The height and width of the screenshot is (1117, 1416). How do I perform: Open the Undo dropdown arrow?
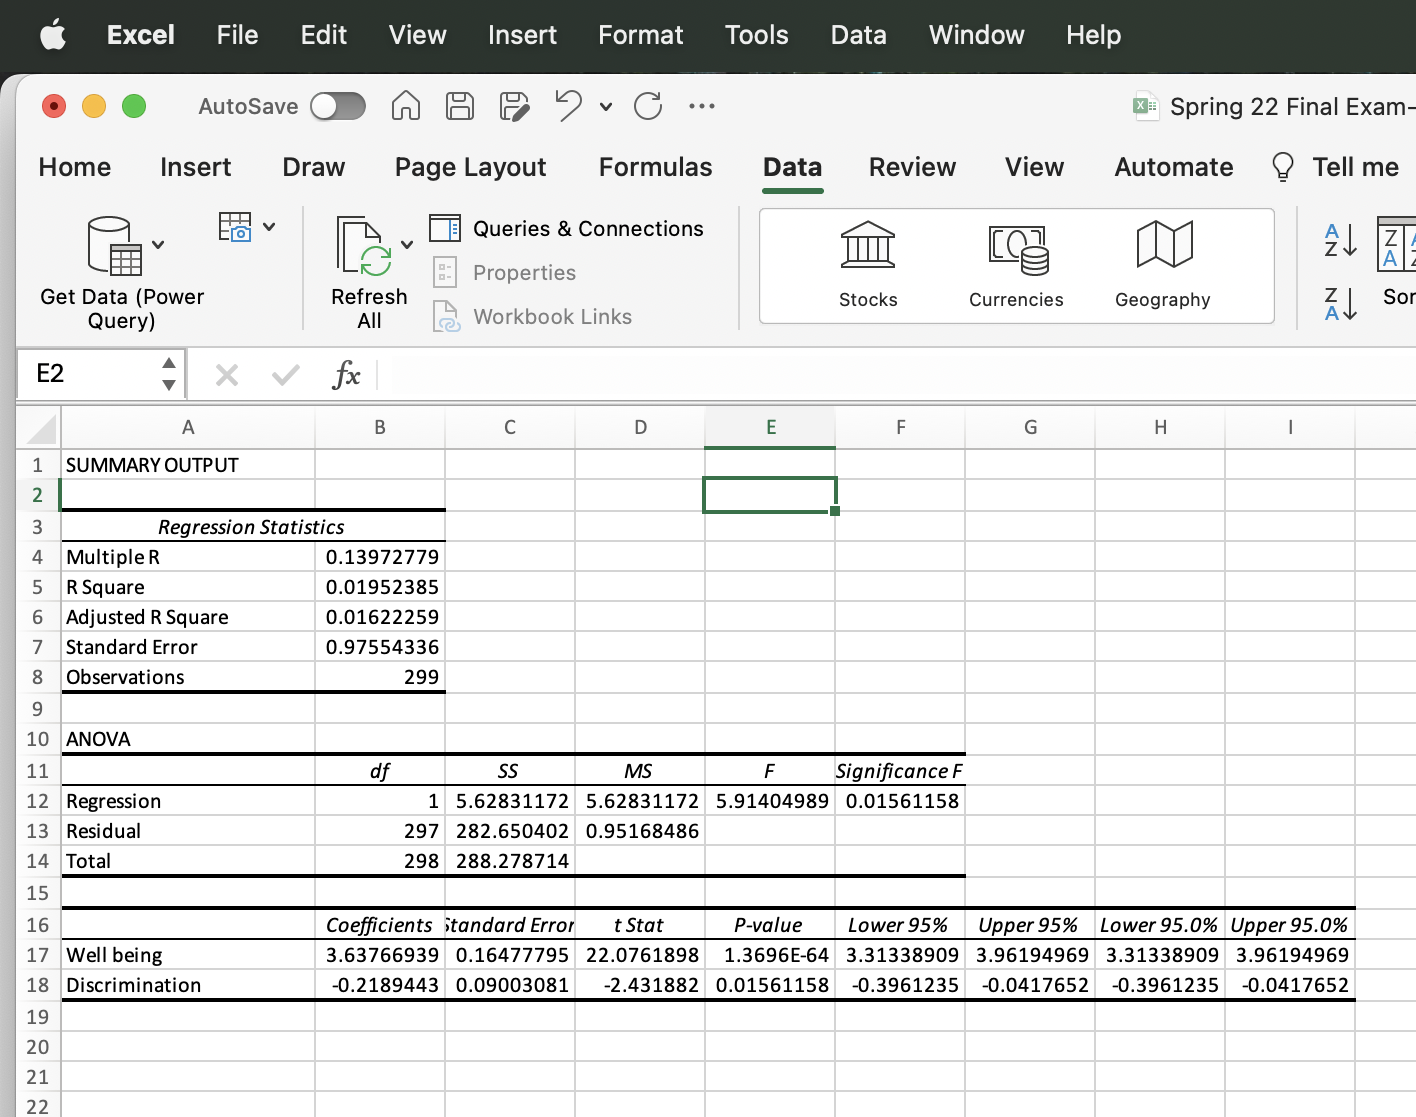605,107
